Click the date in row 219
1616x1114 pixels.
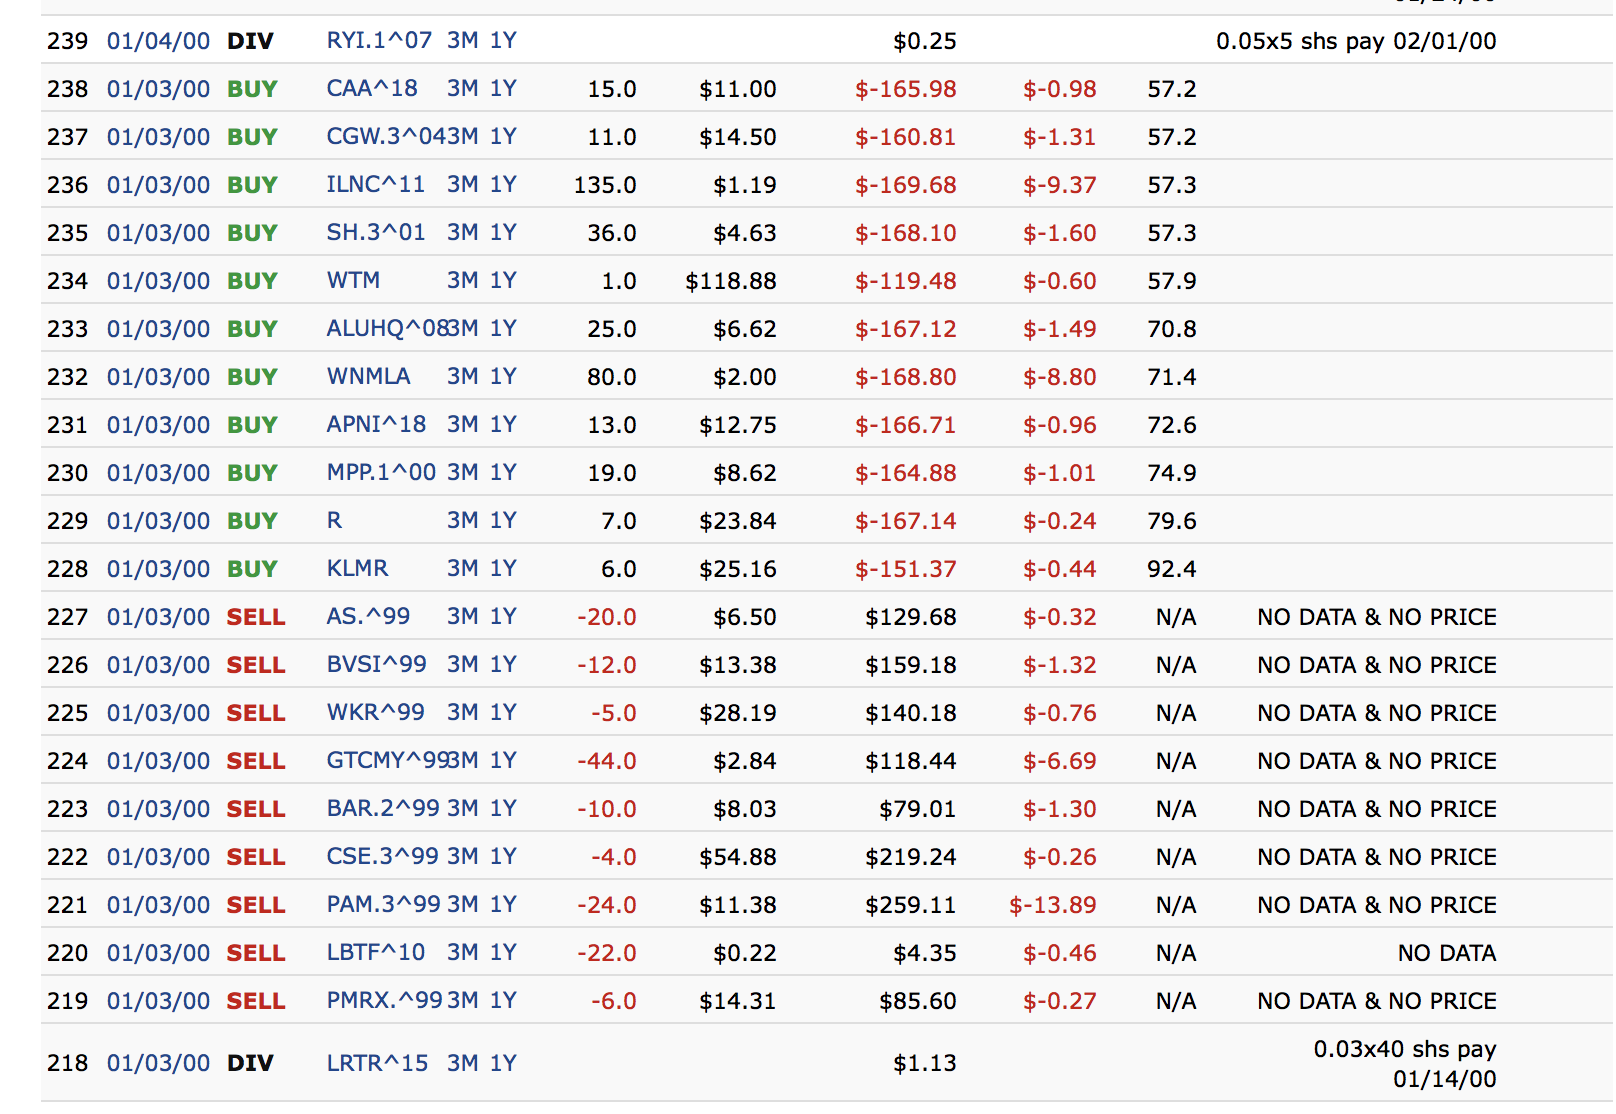coord(158,1001)
